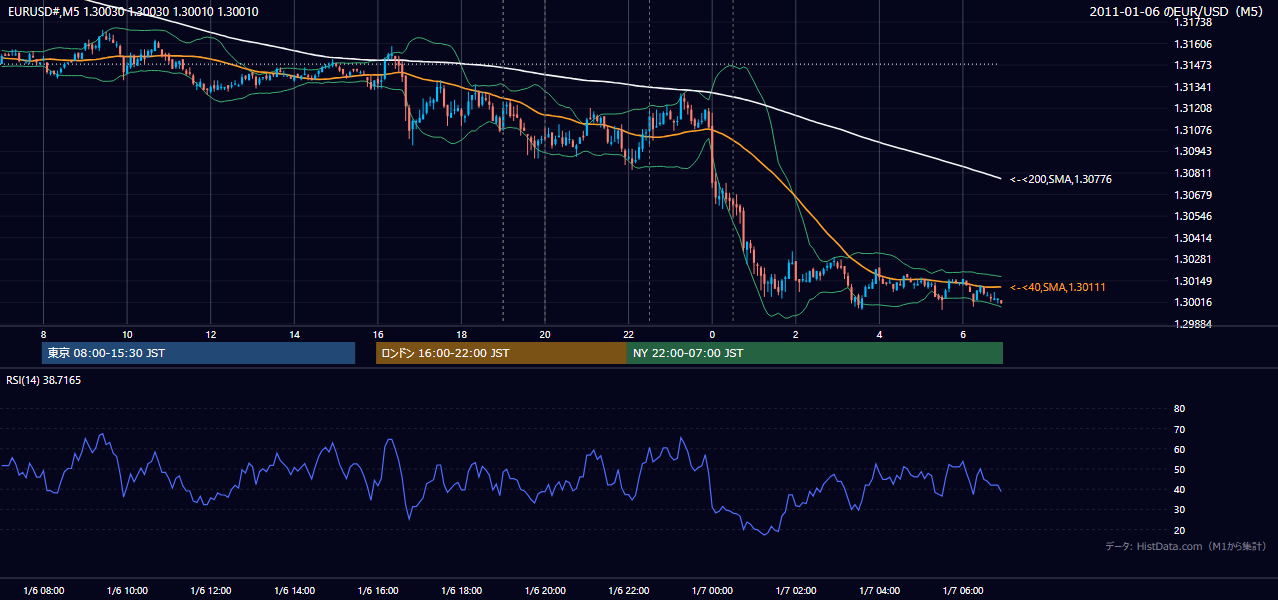1278x600 pixels.
Task: Click bottom time label 1/7 02:00
Action: (795, 591)
